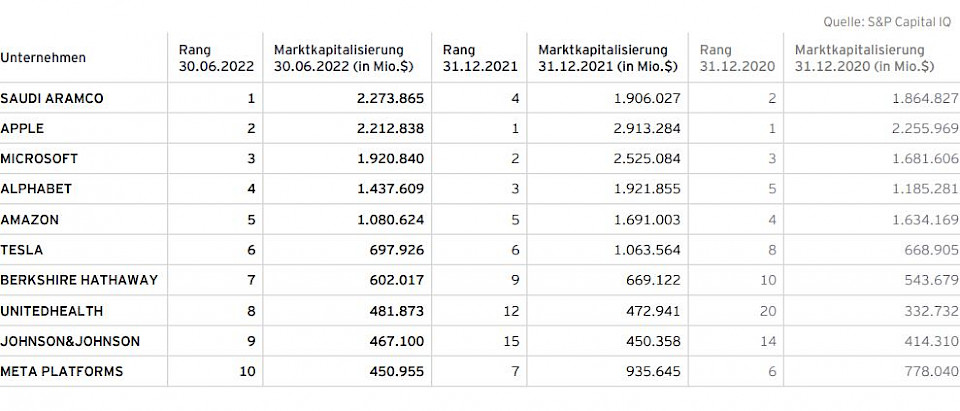
Task: Click the META PLATFORMS company name
Action: click(x=62, y=372)
